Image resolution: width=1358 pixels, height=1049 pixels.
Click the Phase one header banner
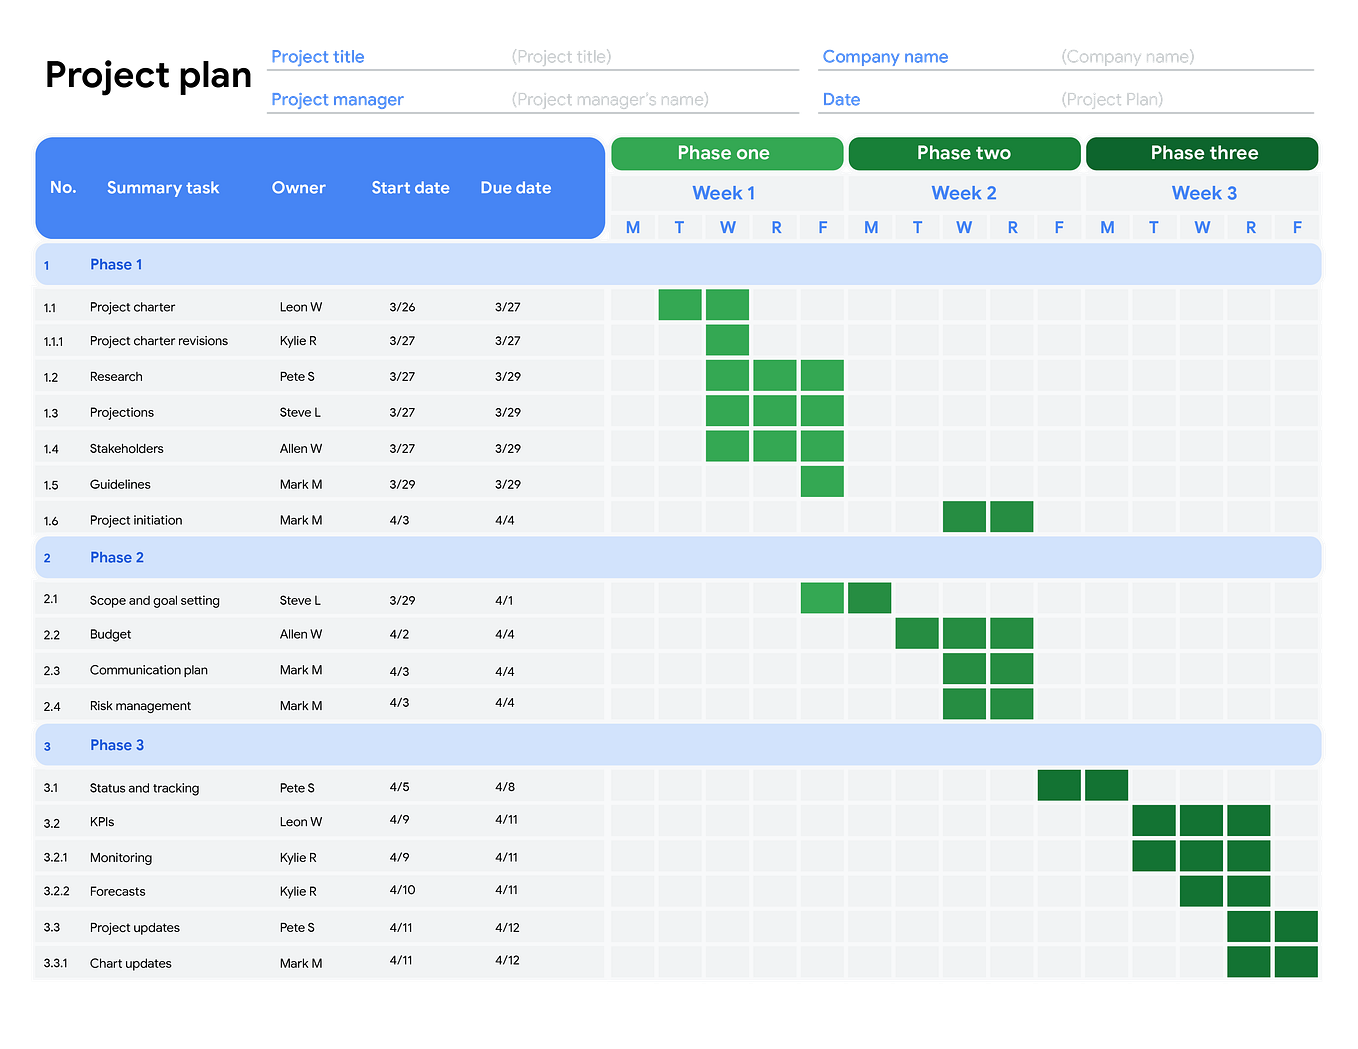click(725, 152)
